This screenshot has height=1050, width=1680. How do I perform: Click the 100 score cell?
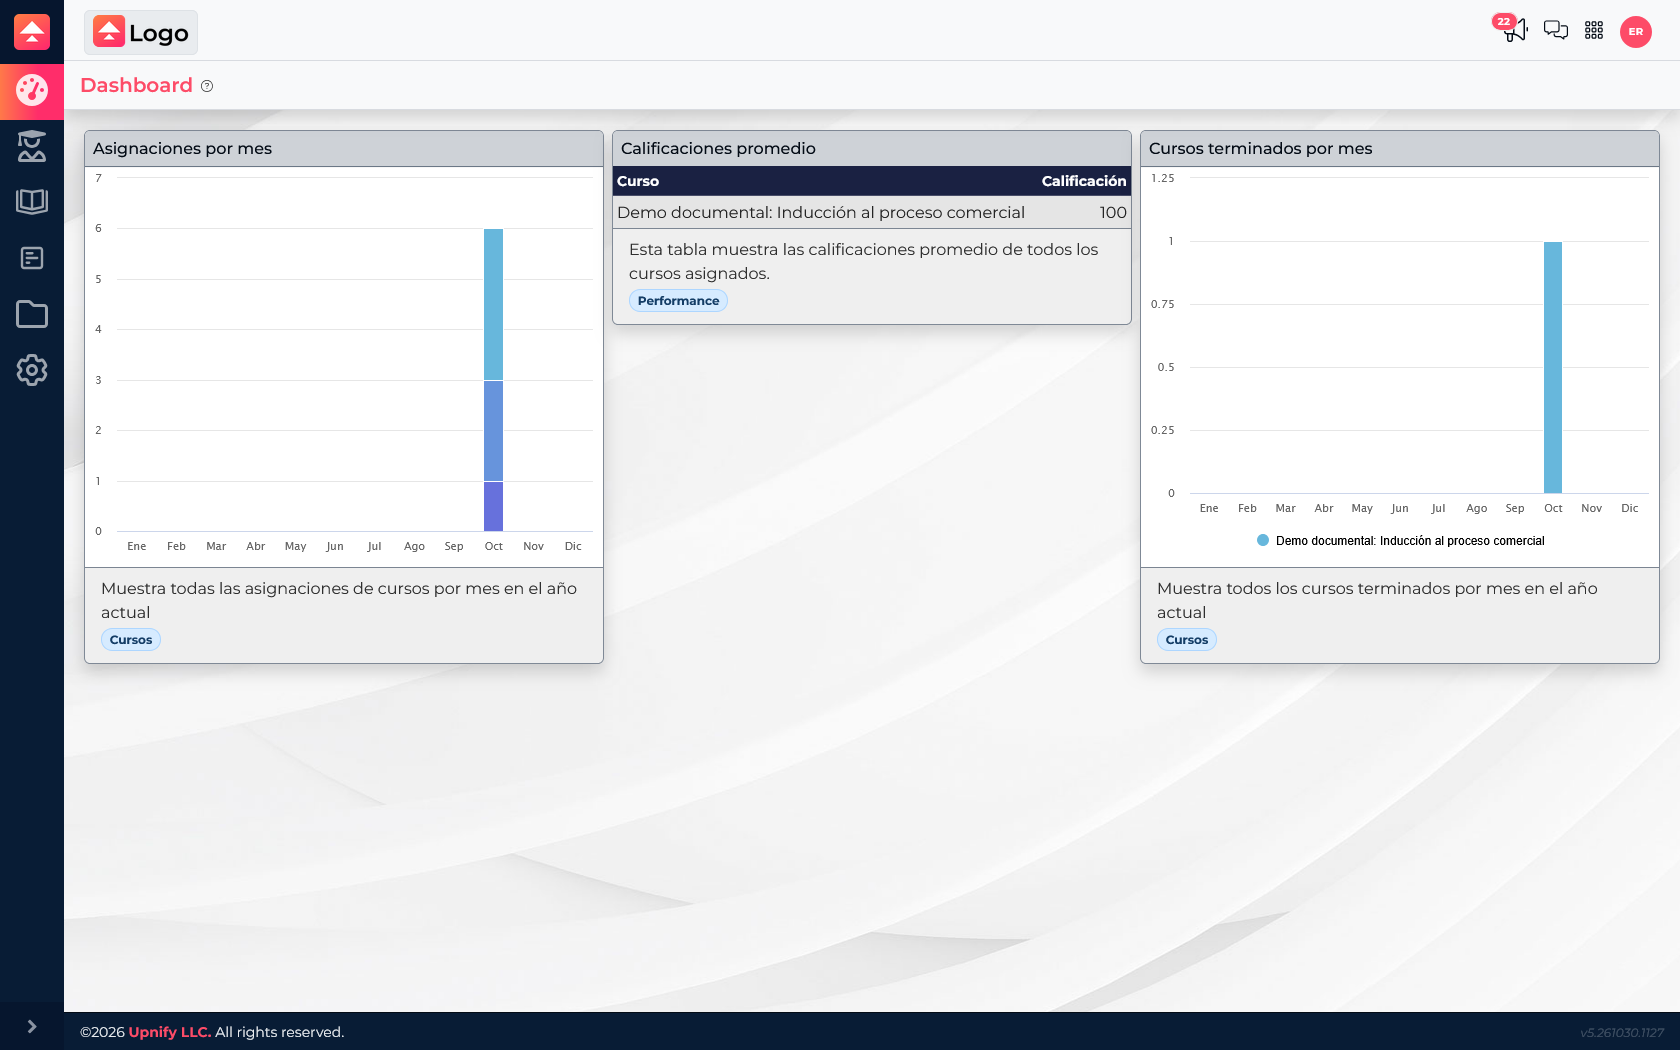coord(1113,212)
